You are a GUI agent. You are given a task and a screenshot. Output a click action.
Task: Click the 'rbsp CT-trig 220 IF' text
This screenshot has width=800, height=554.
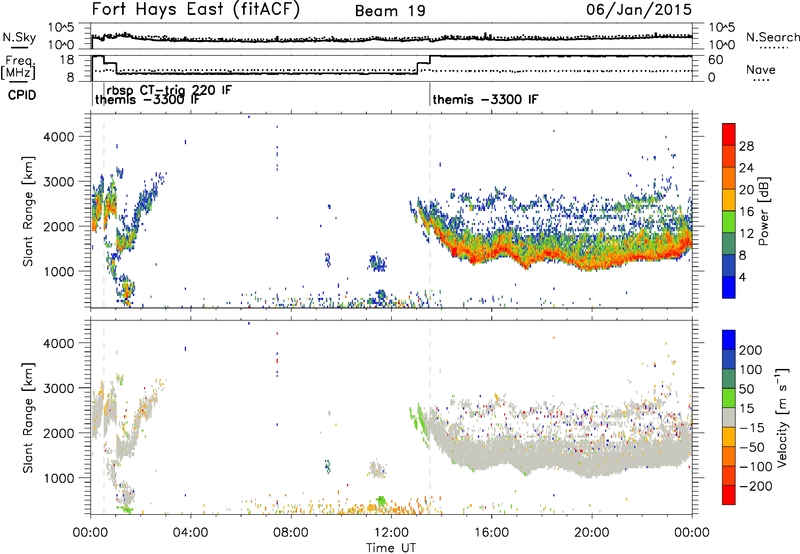click(x=169, y=90)
